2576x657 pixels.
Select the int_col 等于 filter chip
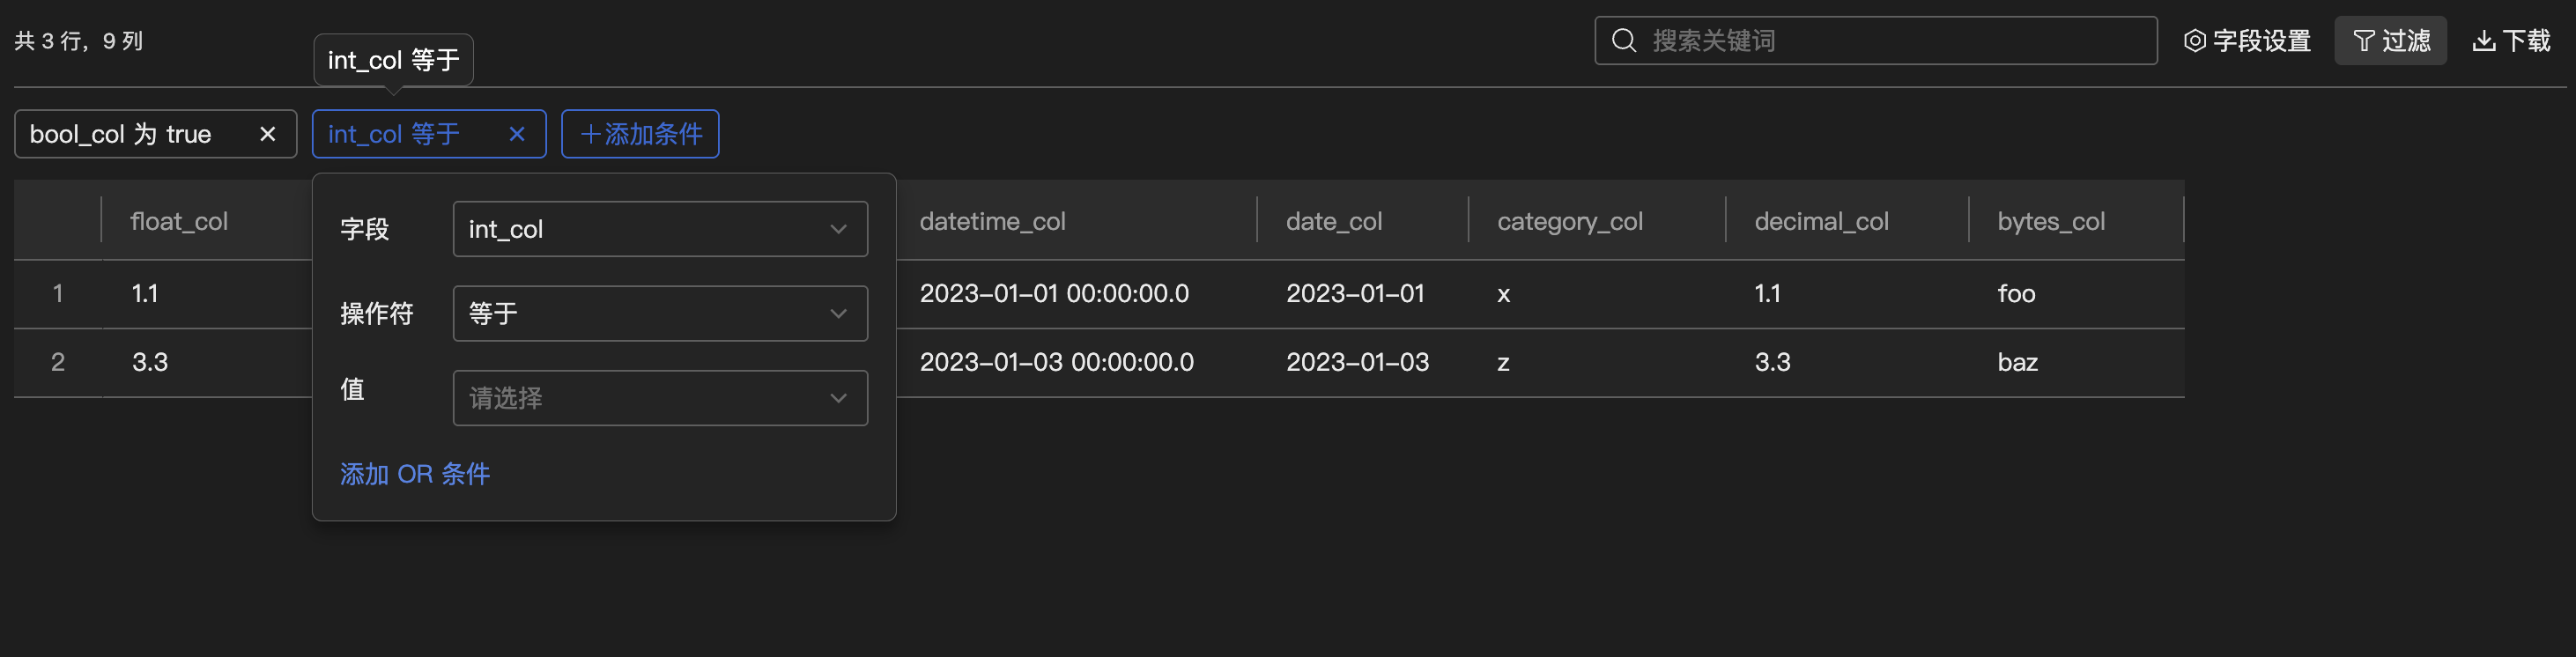[x=394, y=134]
